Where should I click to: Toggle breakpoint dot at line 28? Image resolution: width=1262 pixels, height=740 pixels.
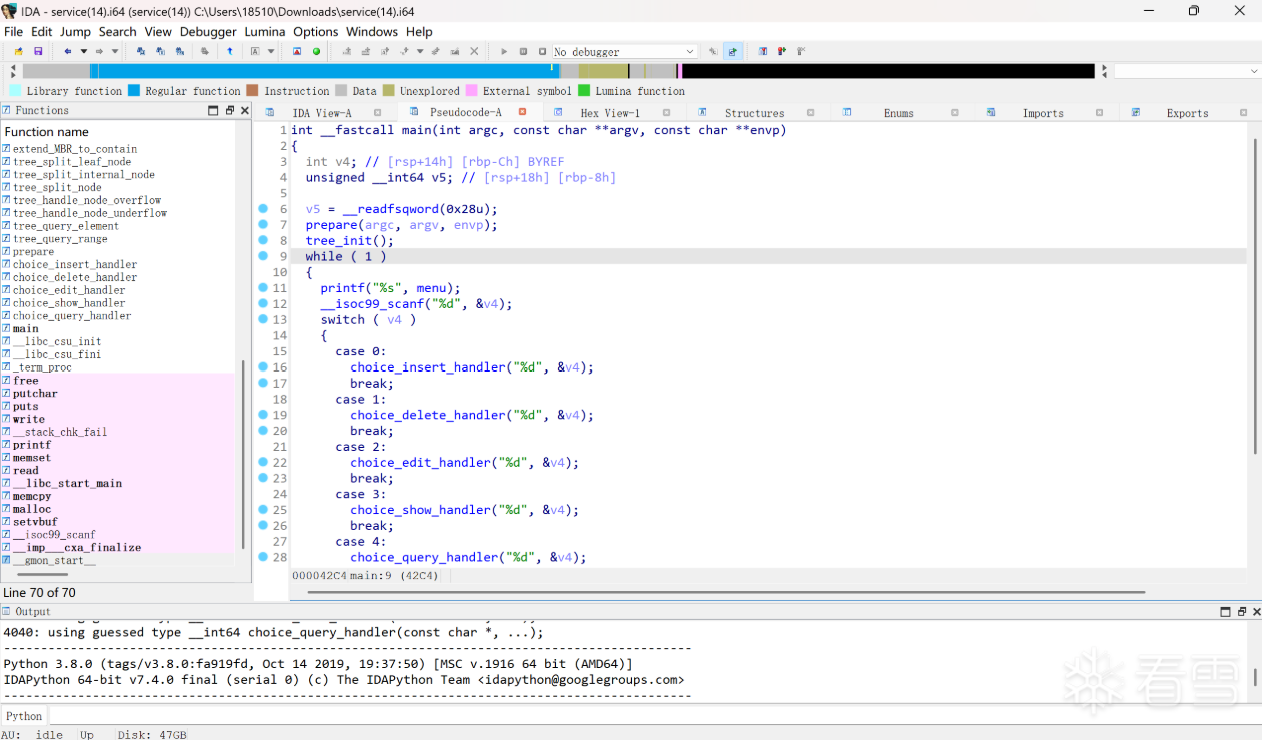(263, 557)
